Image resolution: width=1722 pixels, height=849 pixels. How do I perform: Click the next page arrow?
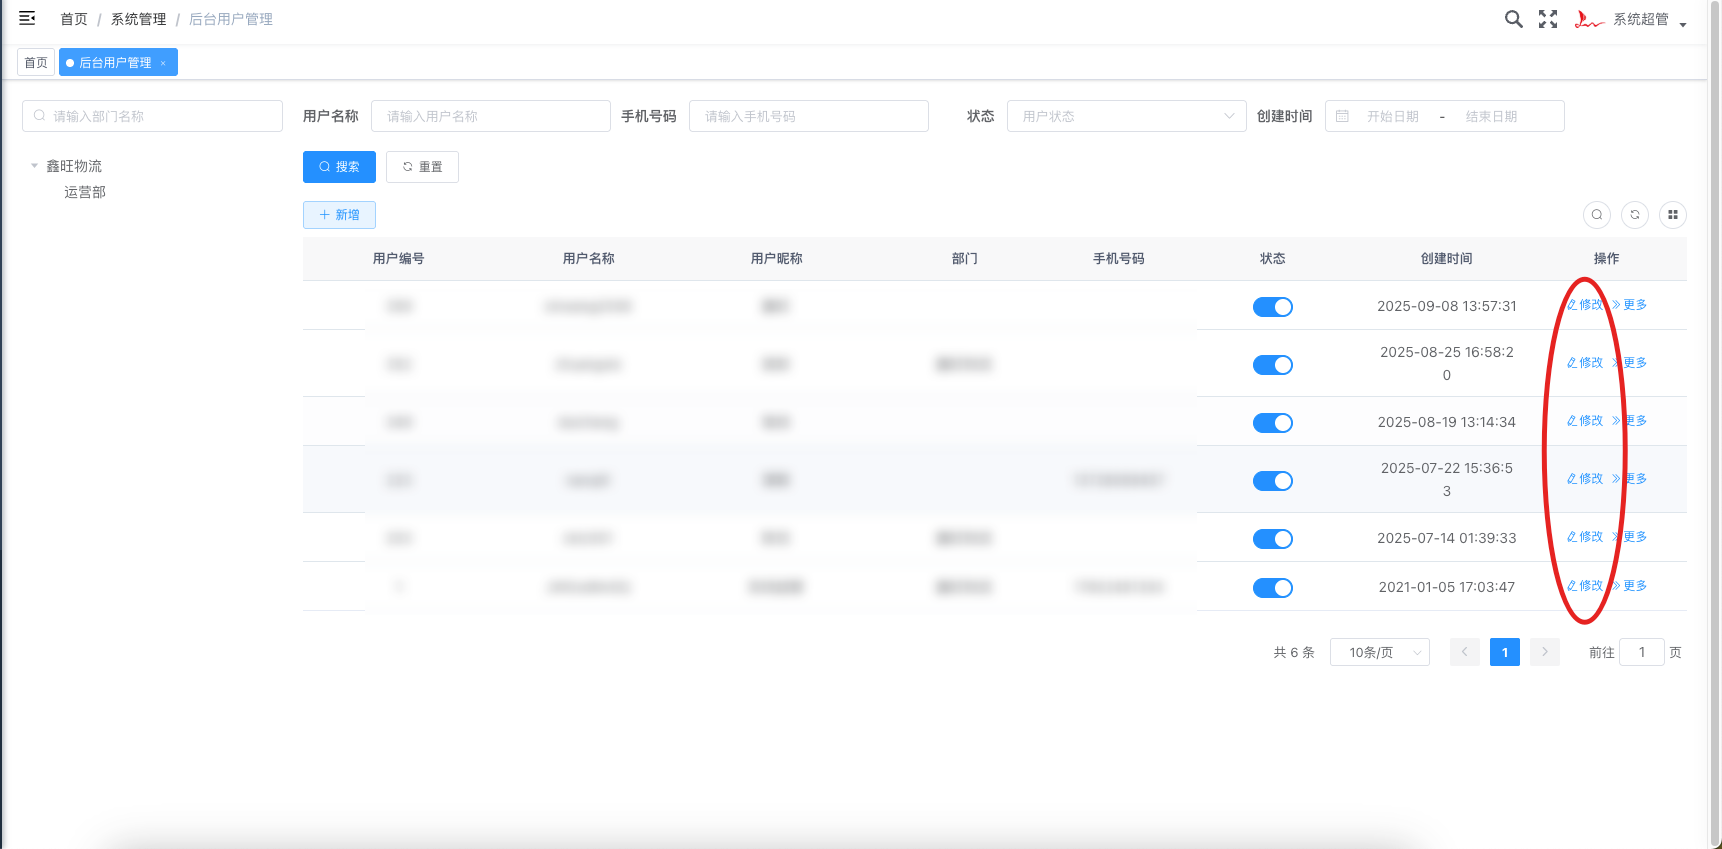(1545, 652)
